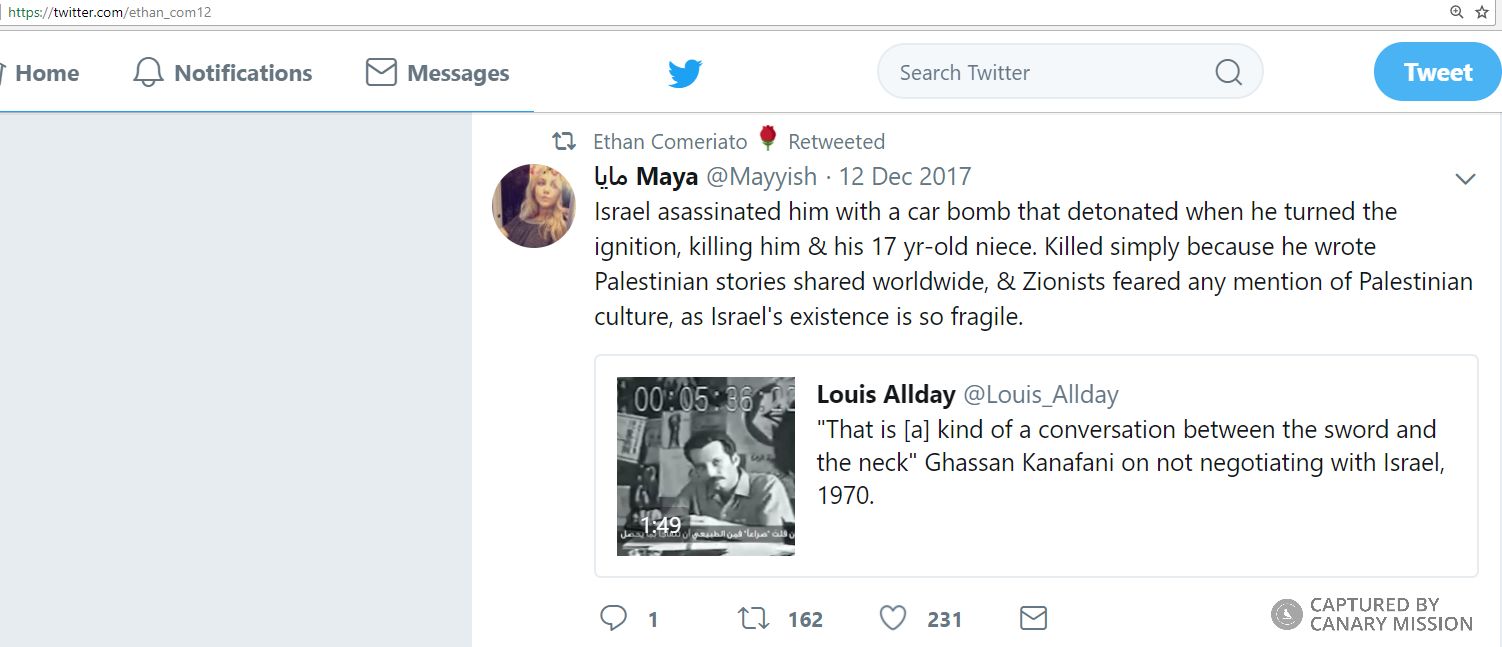Image resolution: width=1502 pixels, height=647 pixels.
Task: Open the 12 Dec 2017 timestamp
Action: point(905,177)
